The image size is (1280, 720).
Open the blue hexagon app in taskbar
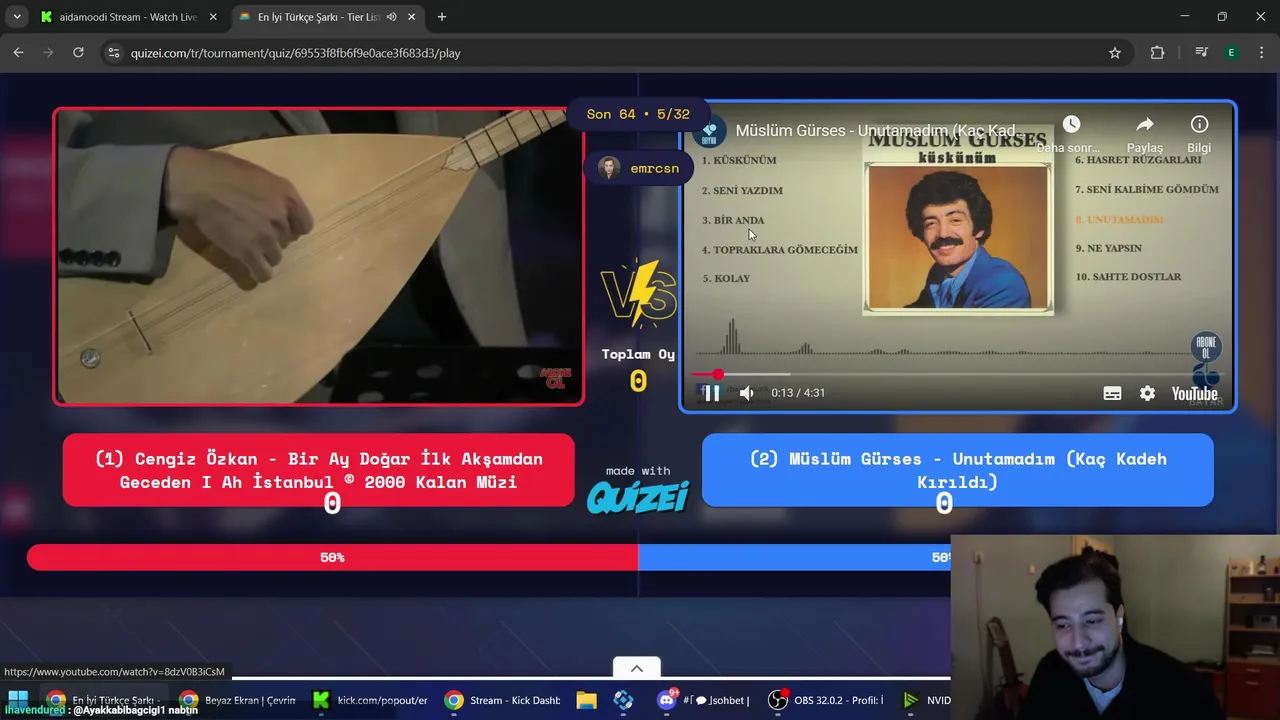(x=624, y=700)
